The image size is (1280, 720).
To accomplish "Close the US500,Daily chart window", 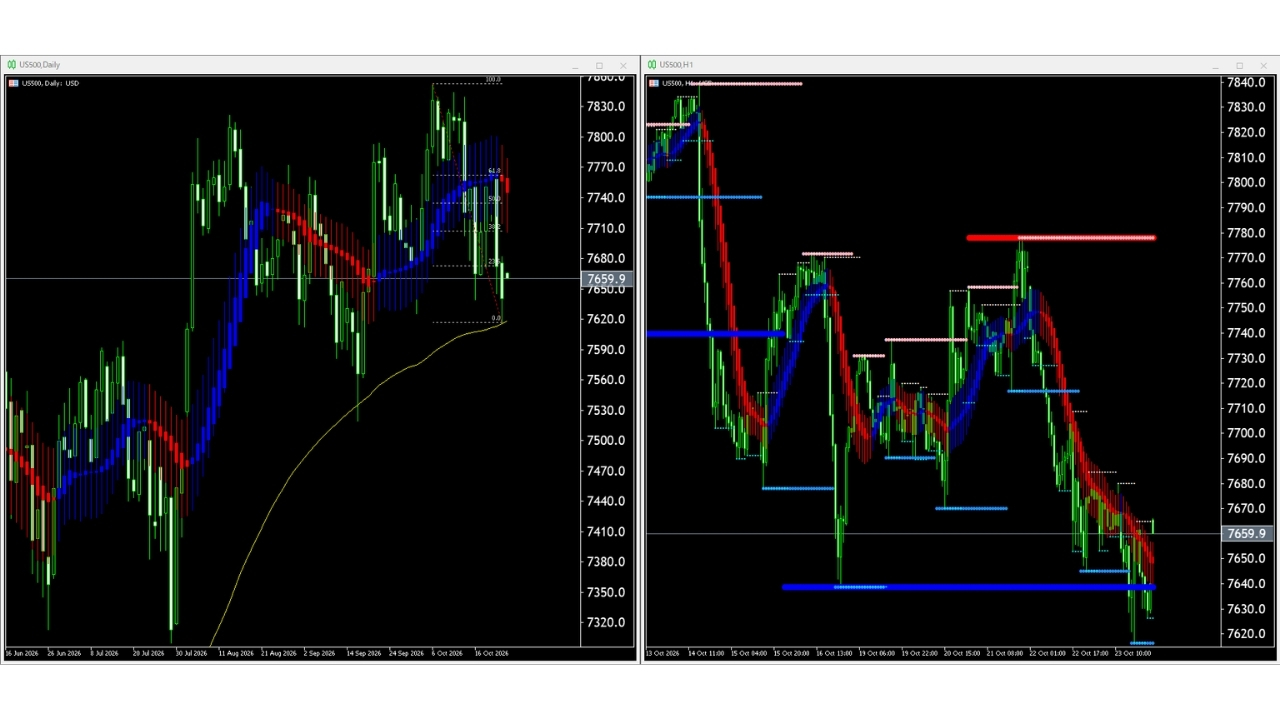I will tap(623, 66).
